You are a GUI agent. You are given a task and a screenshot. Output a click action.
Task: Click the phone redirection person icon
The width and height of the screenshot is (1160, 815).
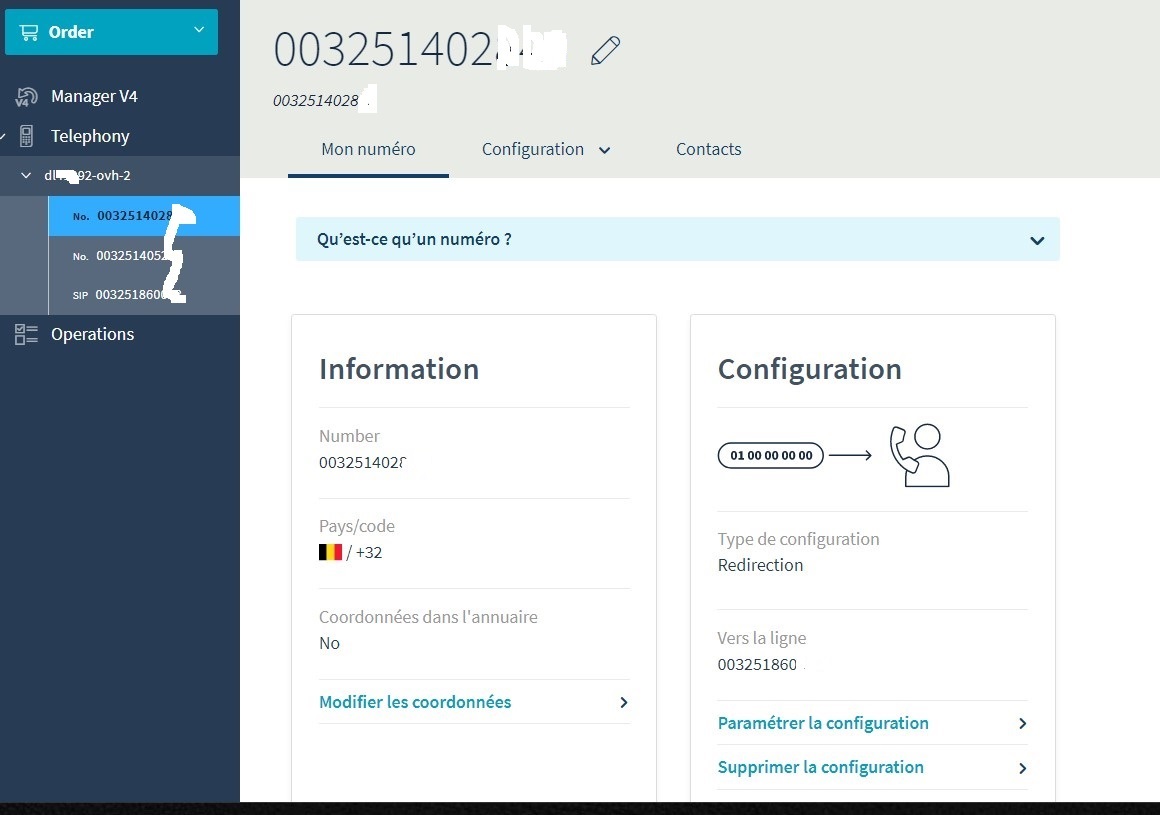click(919, 456)
